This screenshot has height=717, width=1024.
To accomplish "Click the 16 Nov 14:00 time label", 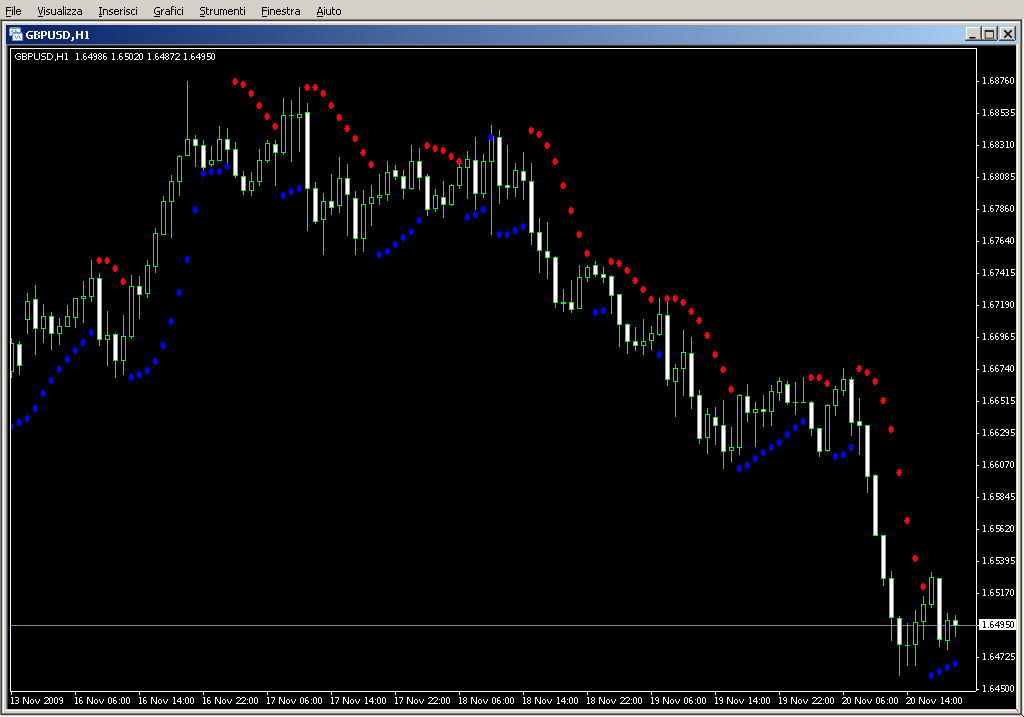I will [x=166, y=701].
